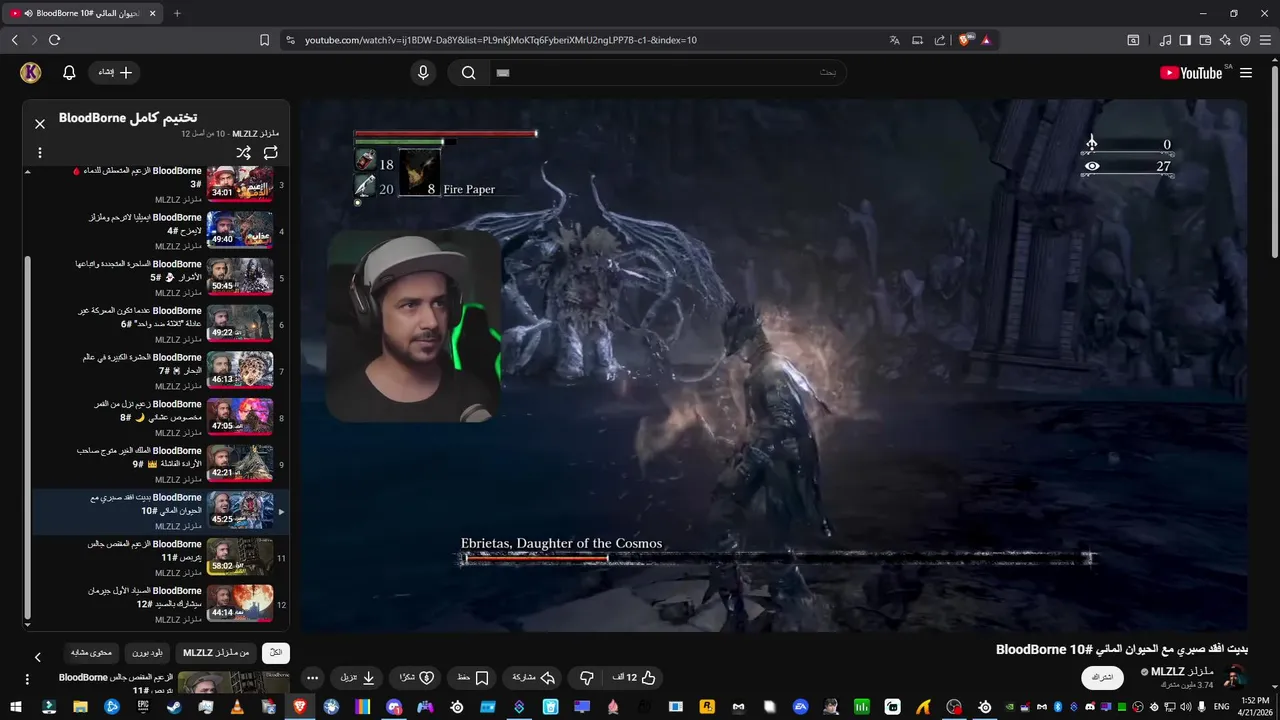Reload the page
This screenshot has height=720, width=1280.
click(54, 40)
